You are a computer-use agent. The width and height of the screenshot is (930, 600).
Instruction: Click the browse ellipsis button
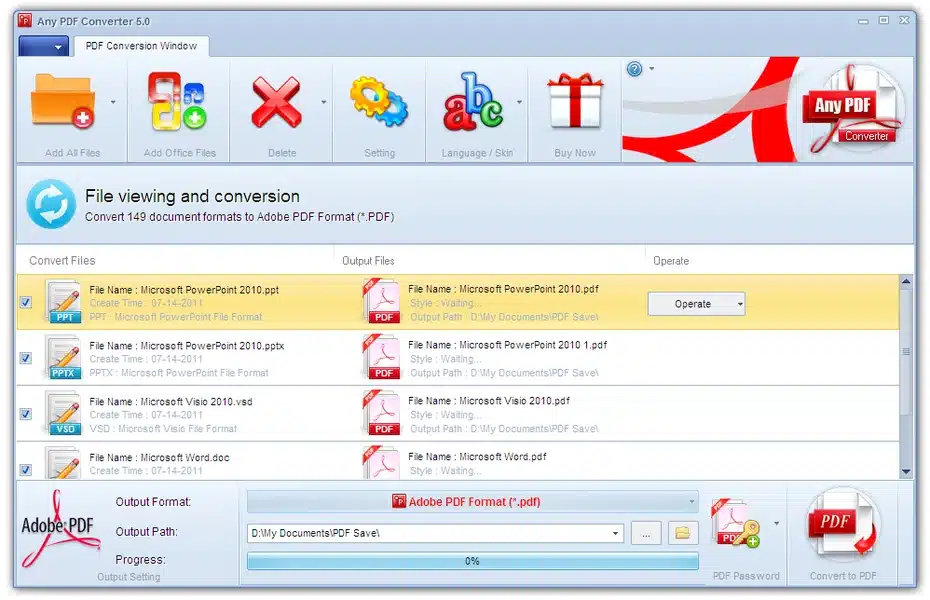tap(646, 533)
